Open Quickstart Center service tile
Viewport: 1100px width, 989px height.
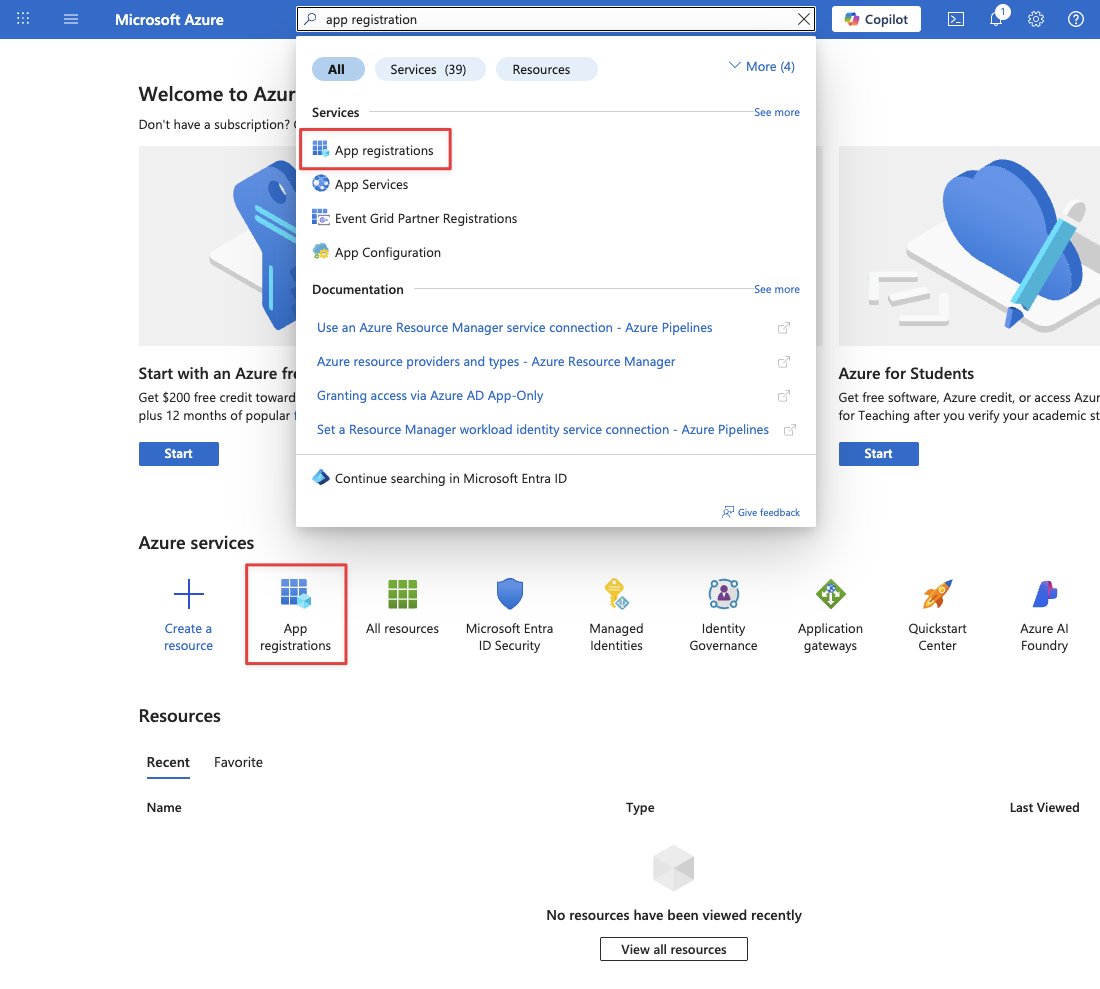click(x=937, y=615)
